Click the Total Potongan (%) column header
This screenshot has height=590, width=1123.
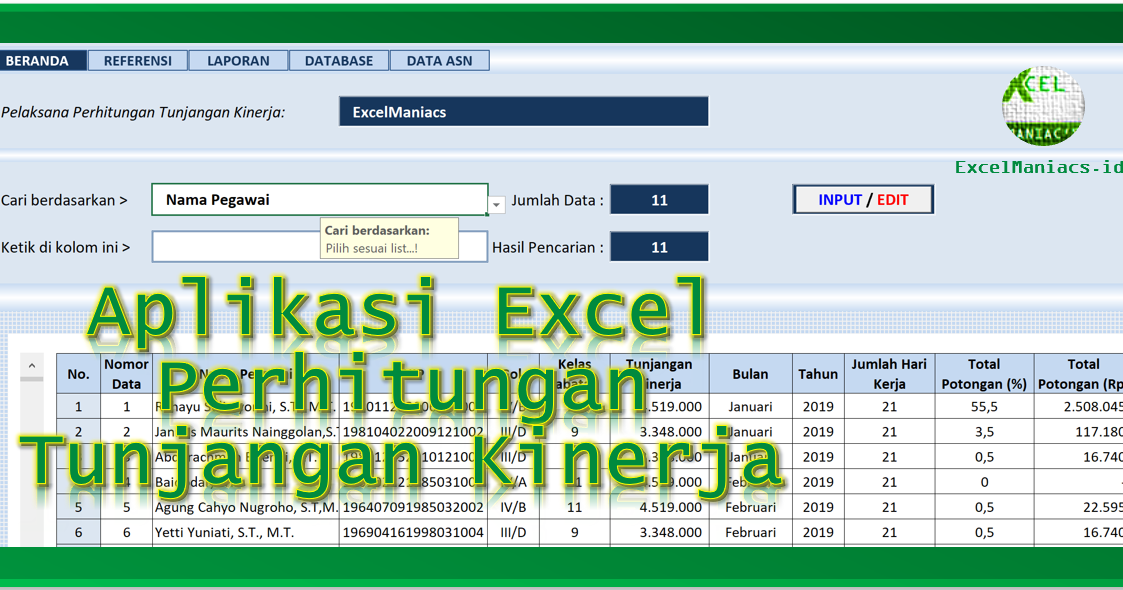pyautogui.click(x=983, y=374)
